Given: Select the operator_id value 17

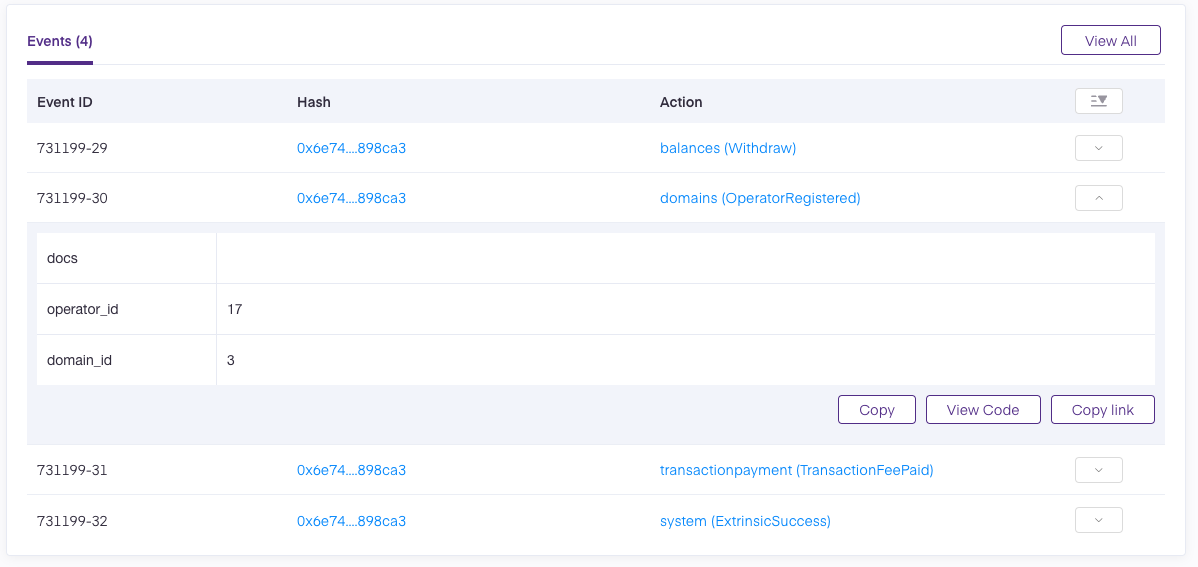Looking at the screenshot, I should pyautogui.click(x=235, y=309).
